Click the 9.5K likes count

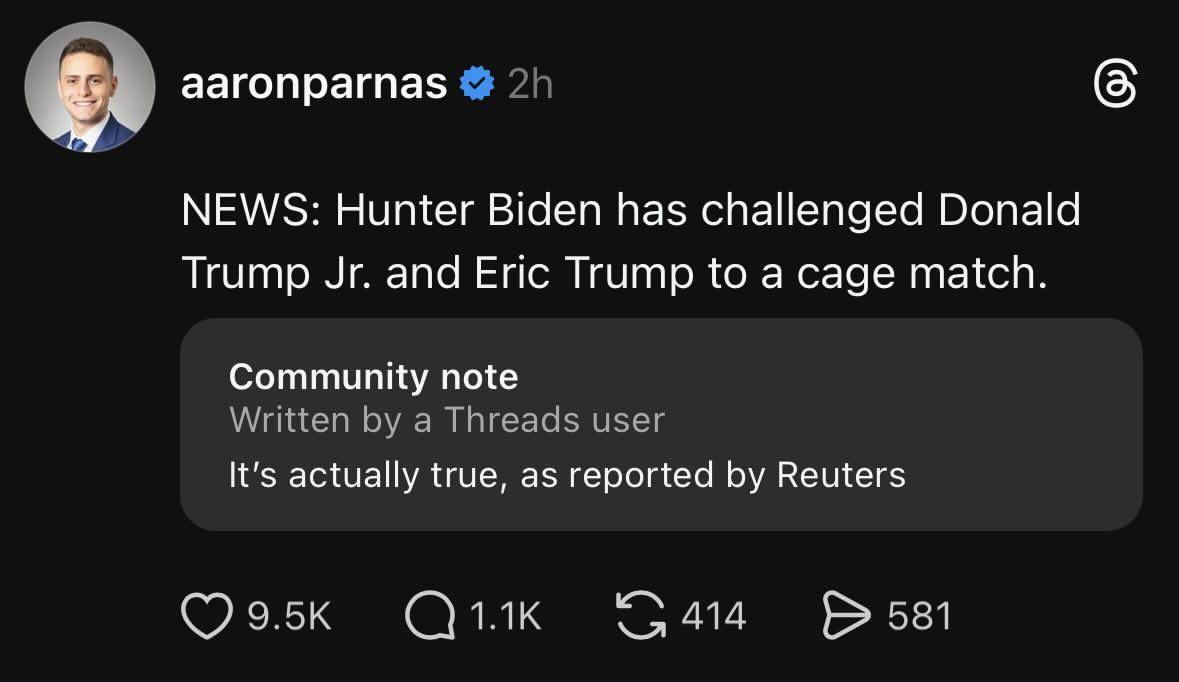289,616
